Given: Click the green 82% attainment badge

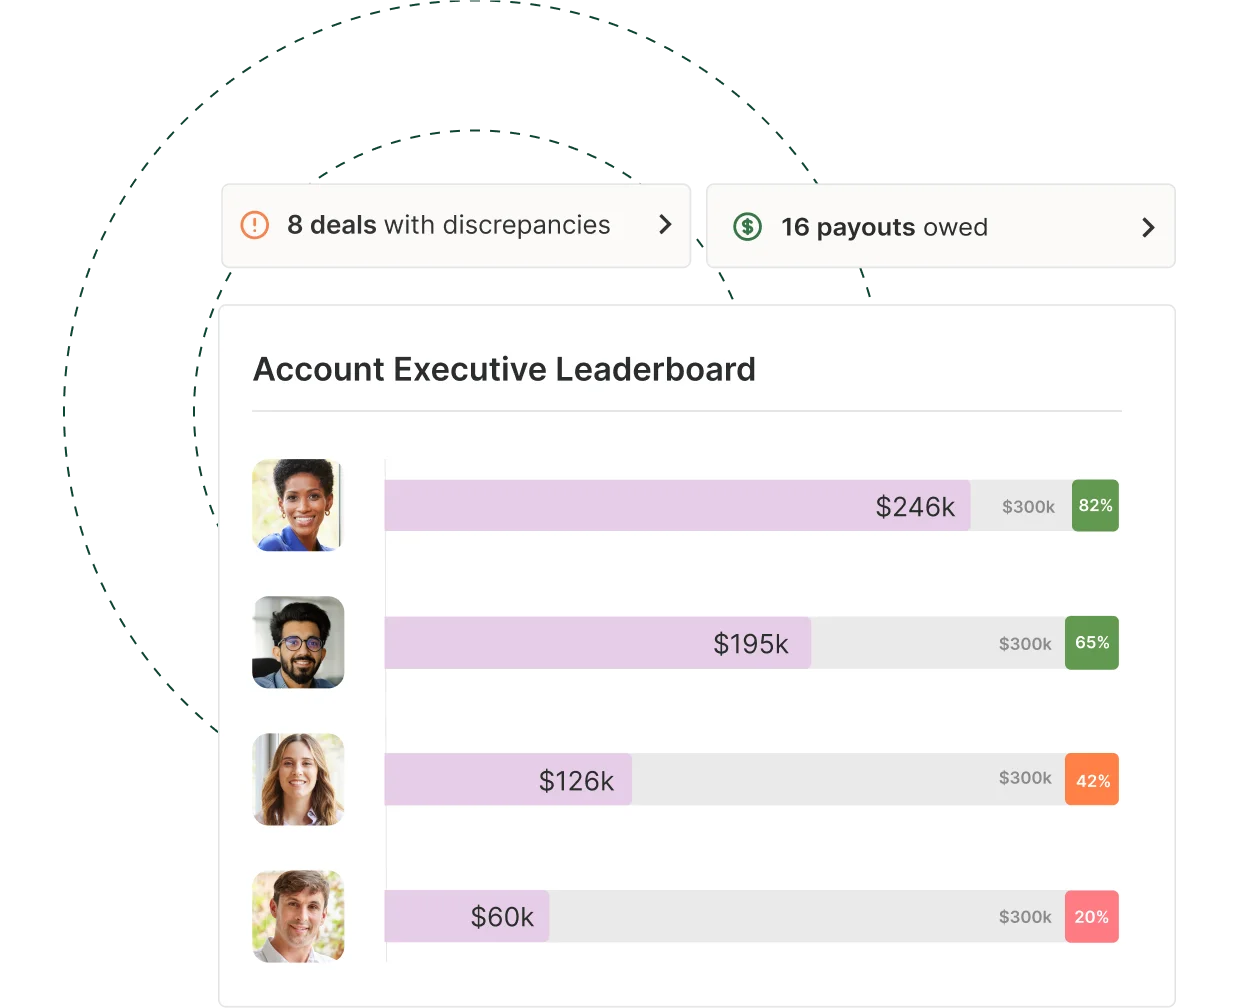Looking at the screenshot, I should click(1095, 505).
